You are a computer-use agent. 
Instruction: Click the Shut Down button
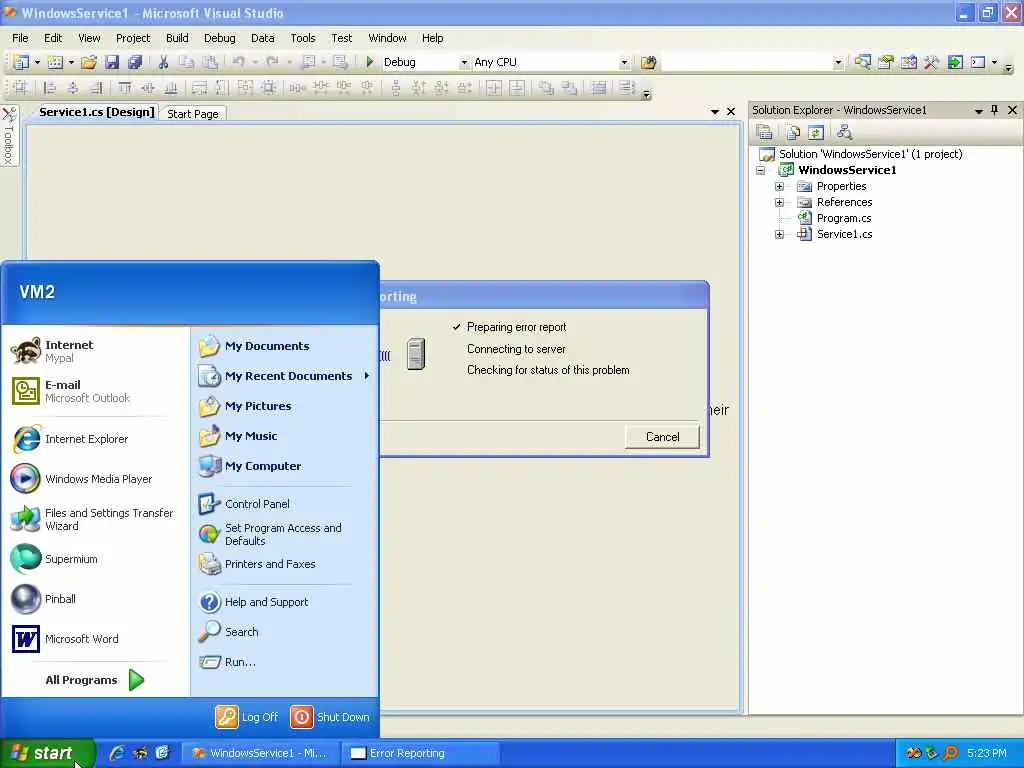click(330, 717)
